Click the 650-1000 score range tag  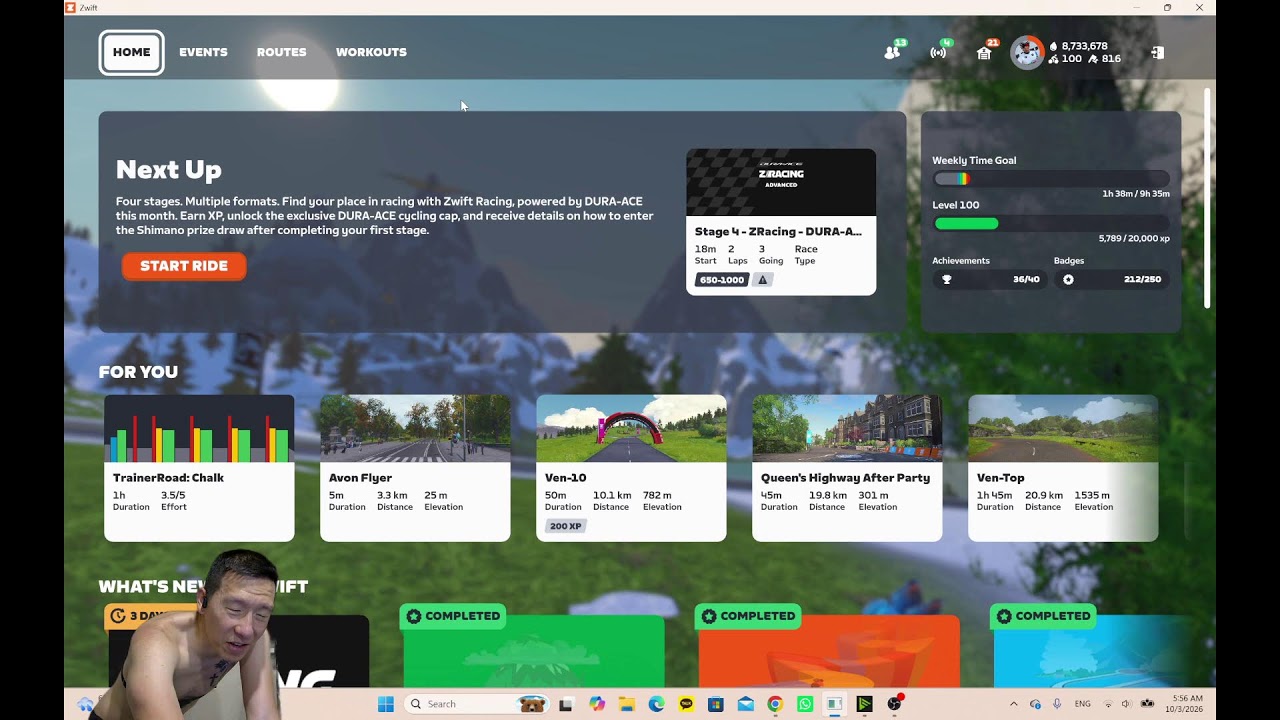721,280
